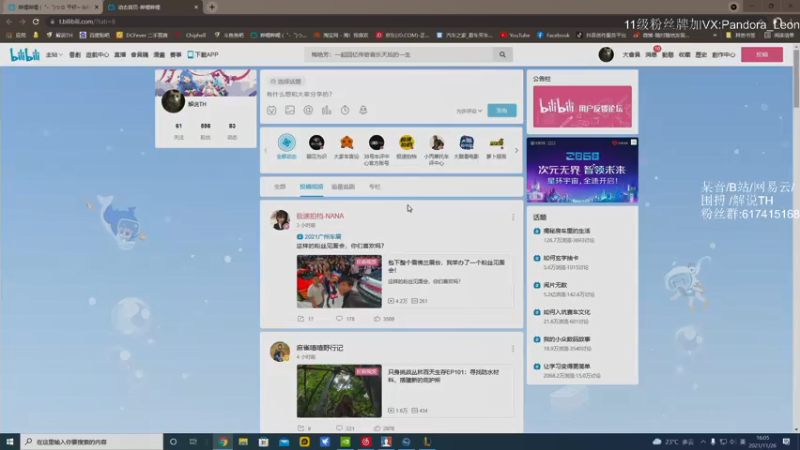Select the orange car avatar in followed list
Screen dimensions: 800x450
pyautogui.click(x=346, y=142)
